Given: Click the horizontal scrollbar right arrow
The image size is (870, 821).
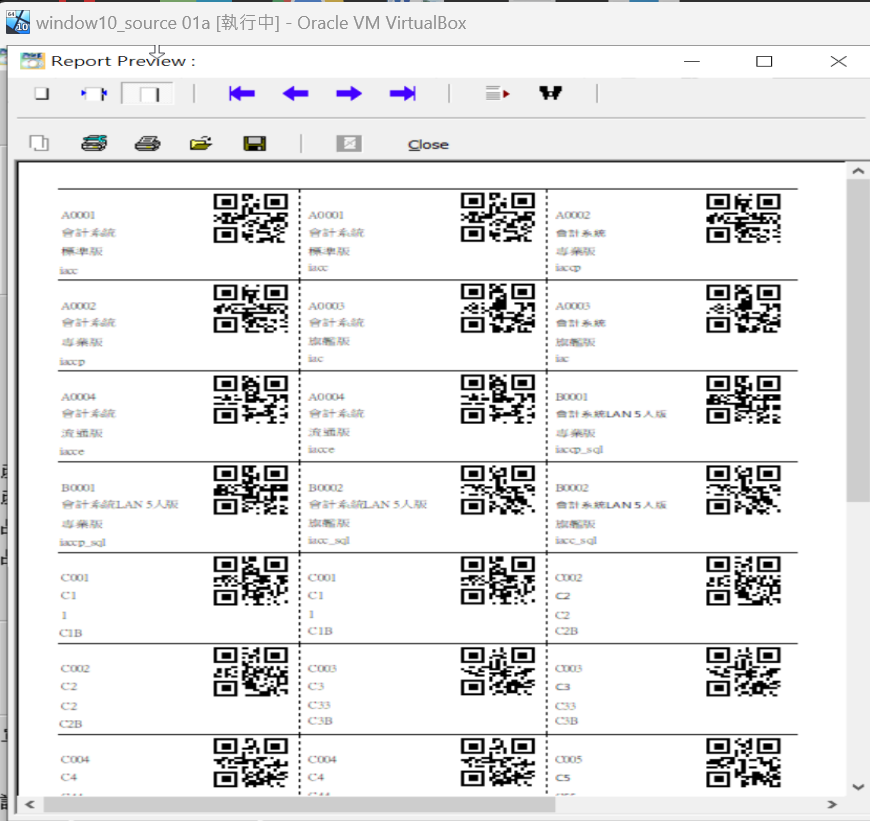Looking at the screenshot, I should [832, 804].
